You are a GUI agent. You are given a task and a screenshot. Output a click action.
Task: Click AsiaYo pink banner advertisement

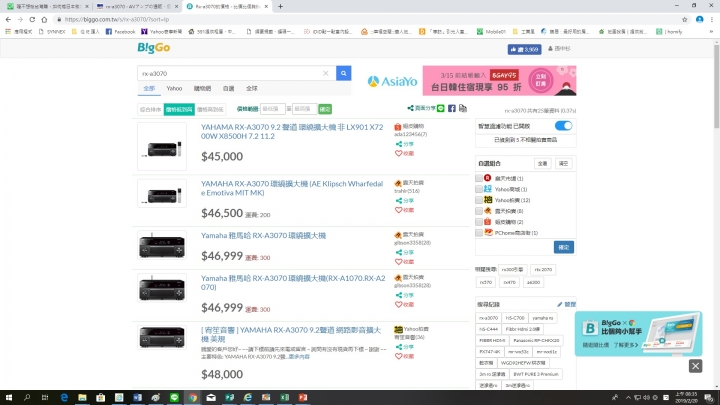499,81
